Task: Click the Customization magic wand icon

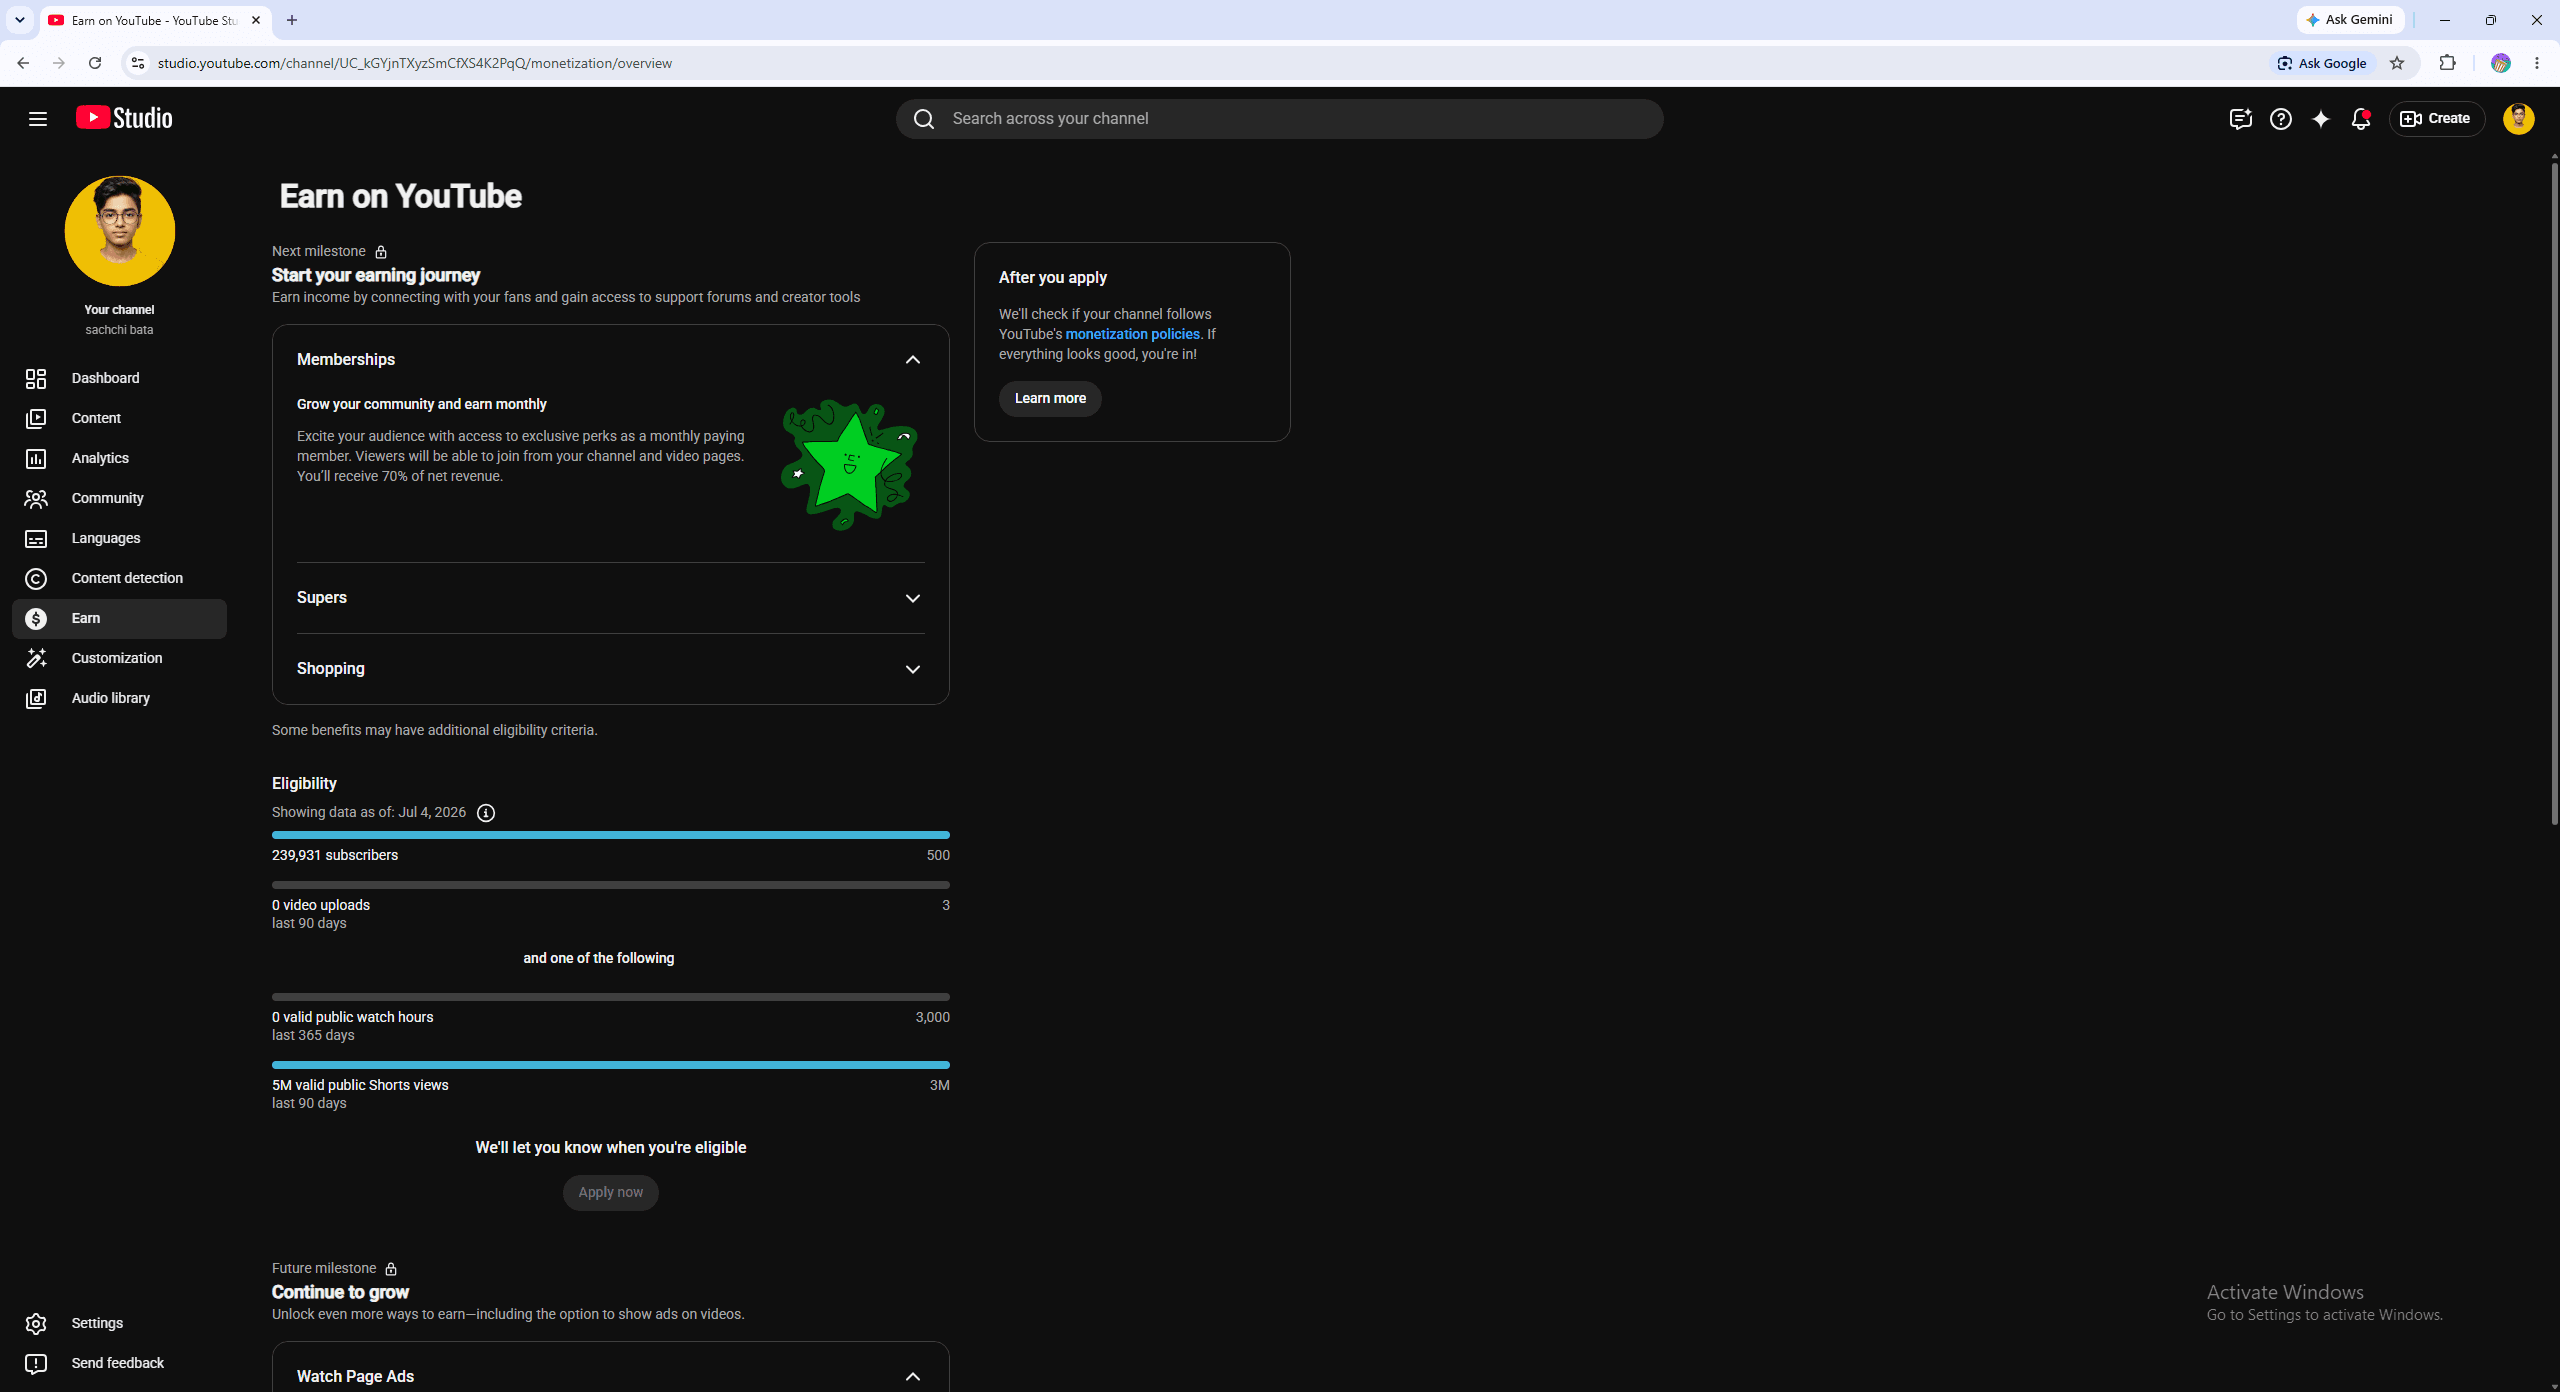Action: coord(36,658)
